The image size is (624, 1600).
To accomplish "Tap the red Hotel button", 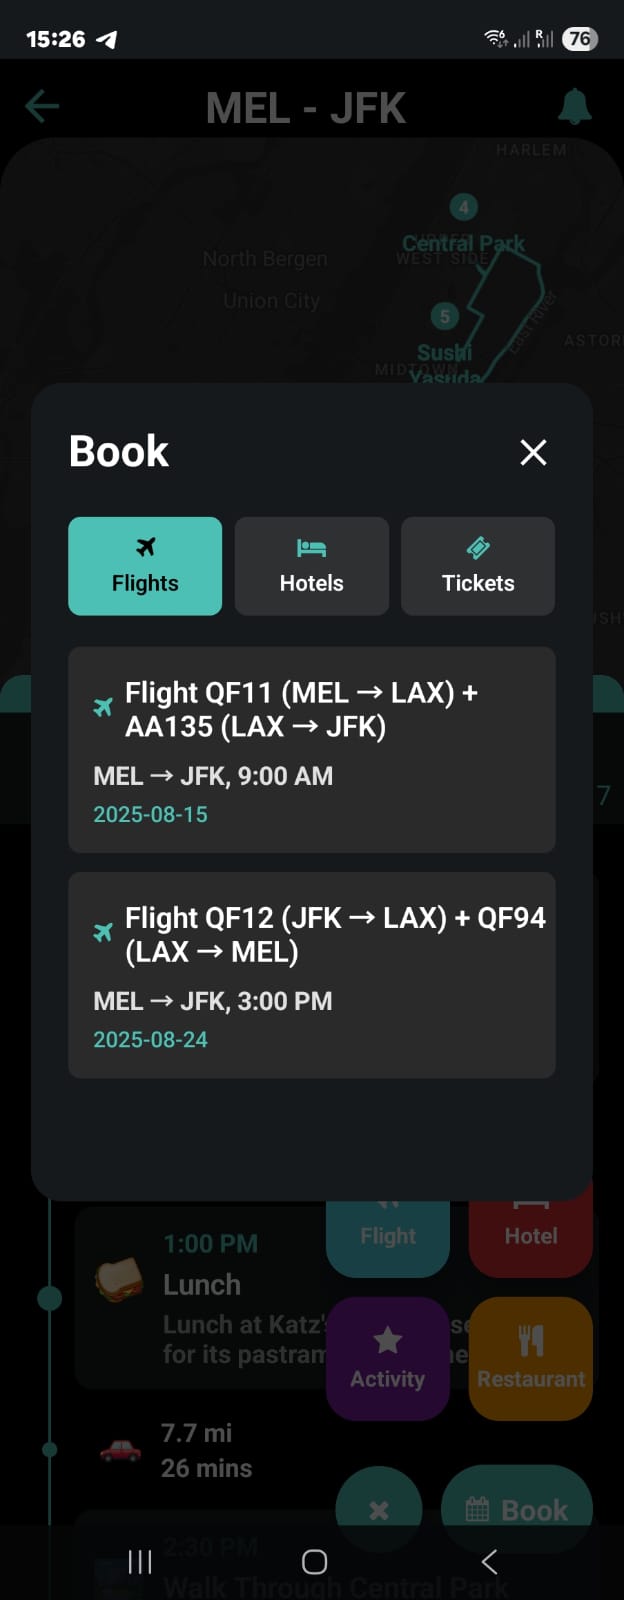I will tap(531, 1230).
